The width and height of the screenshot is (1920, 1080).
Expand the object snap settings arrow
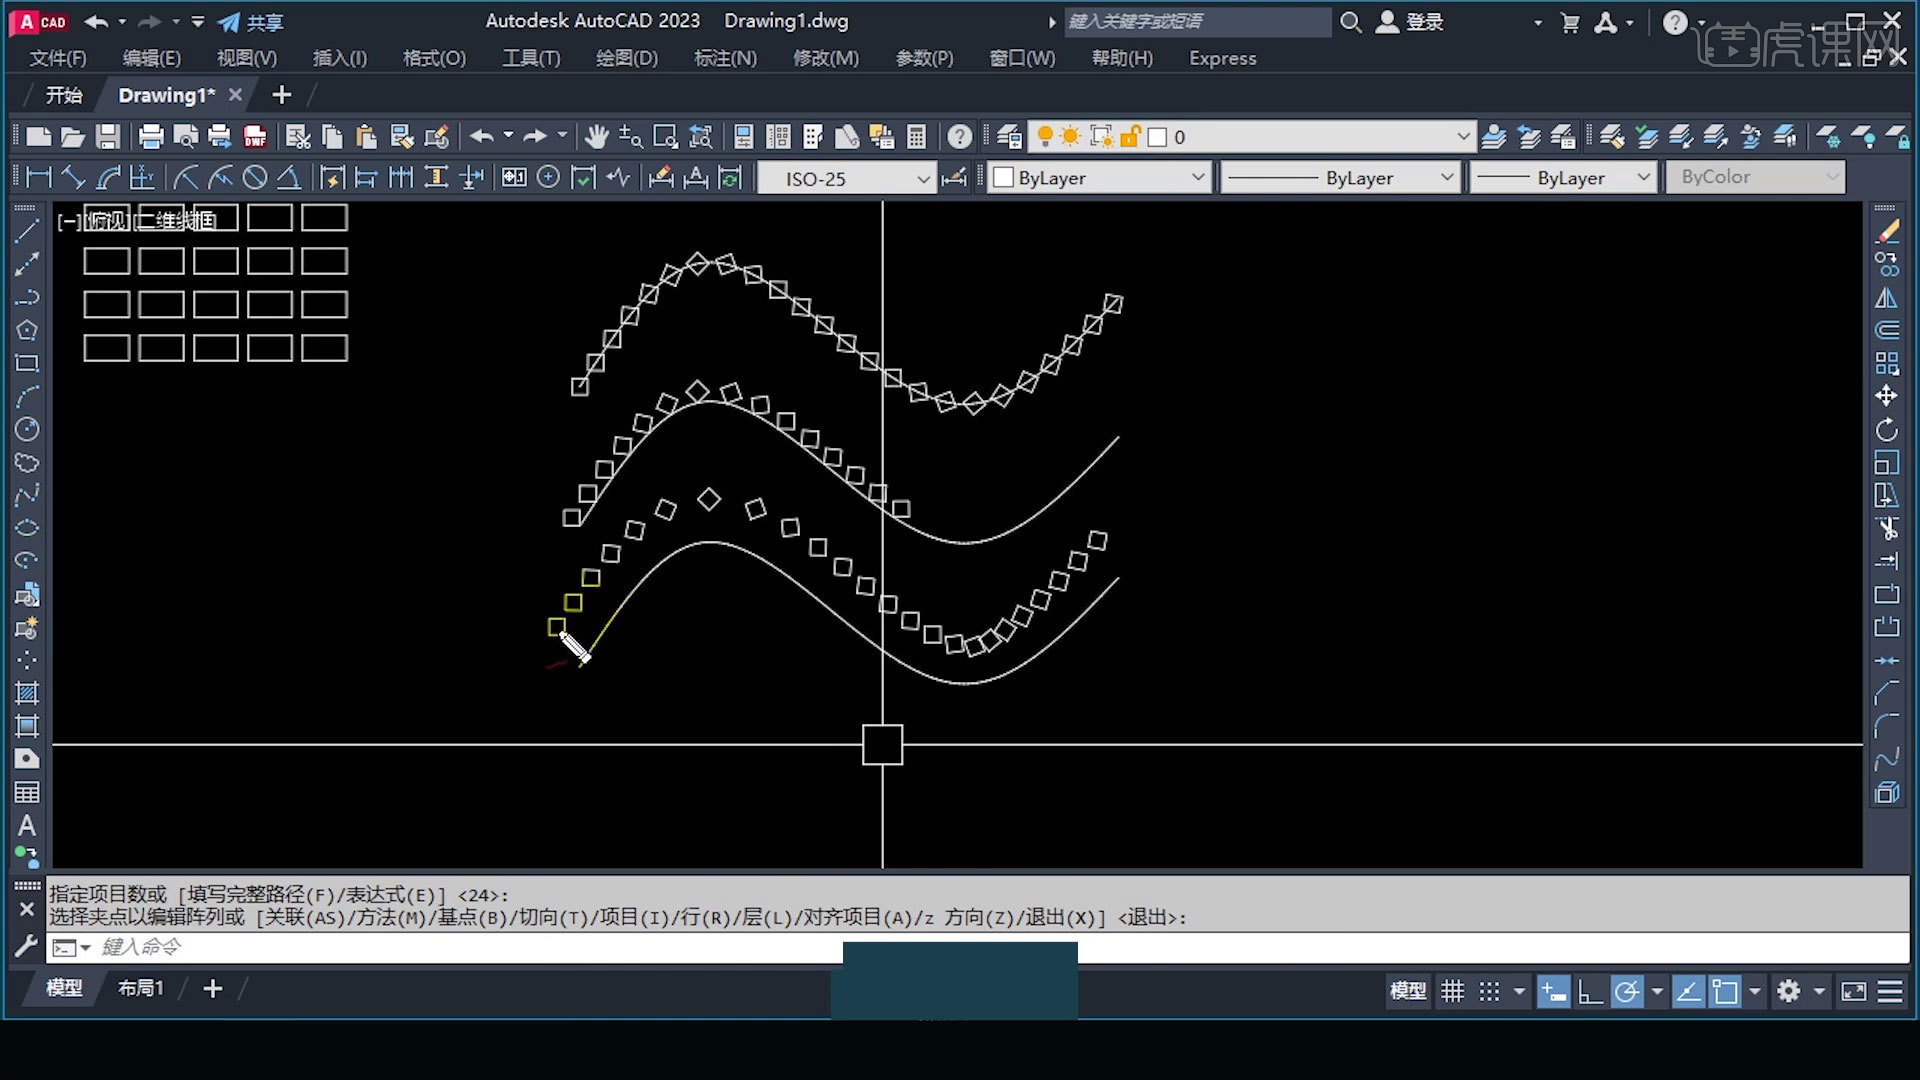(1755, 991)
